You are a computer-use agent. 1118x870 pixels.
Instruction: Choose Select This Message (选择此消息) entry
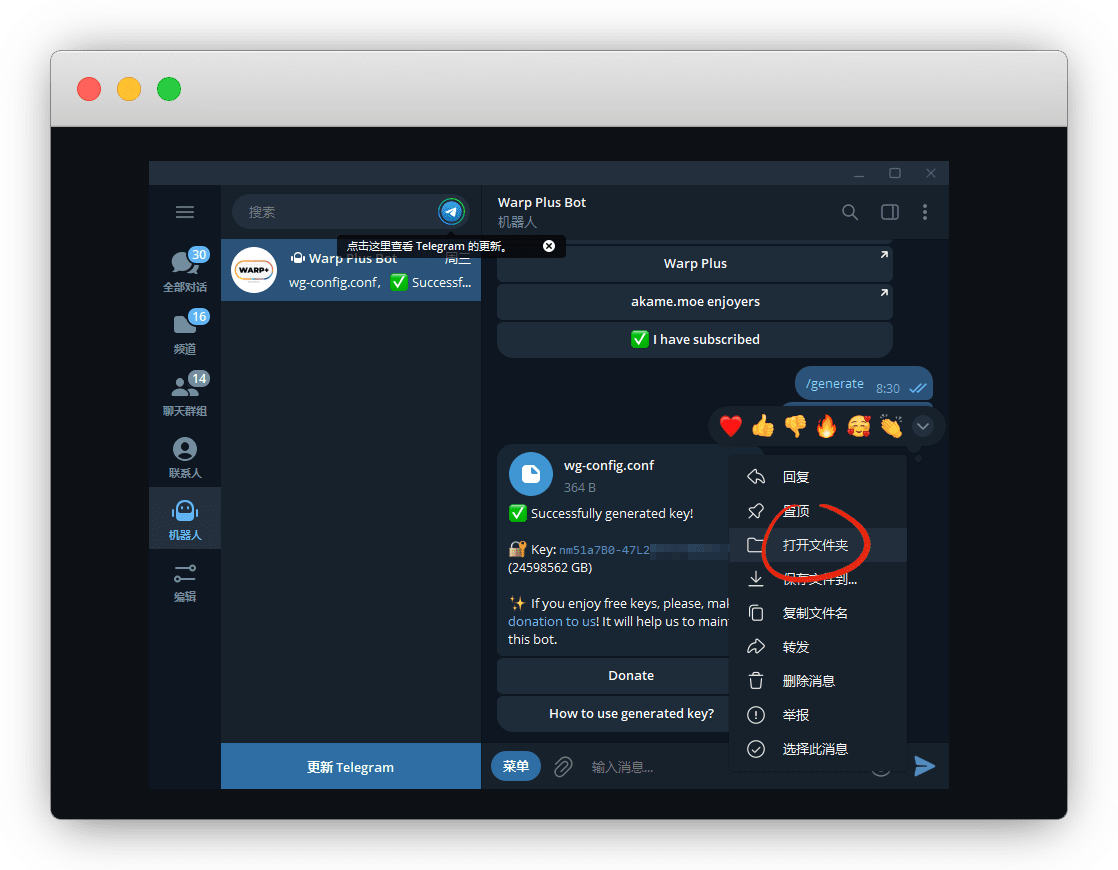click(818, 749)
